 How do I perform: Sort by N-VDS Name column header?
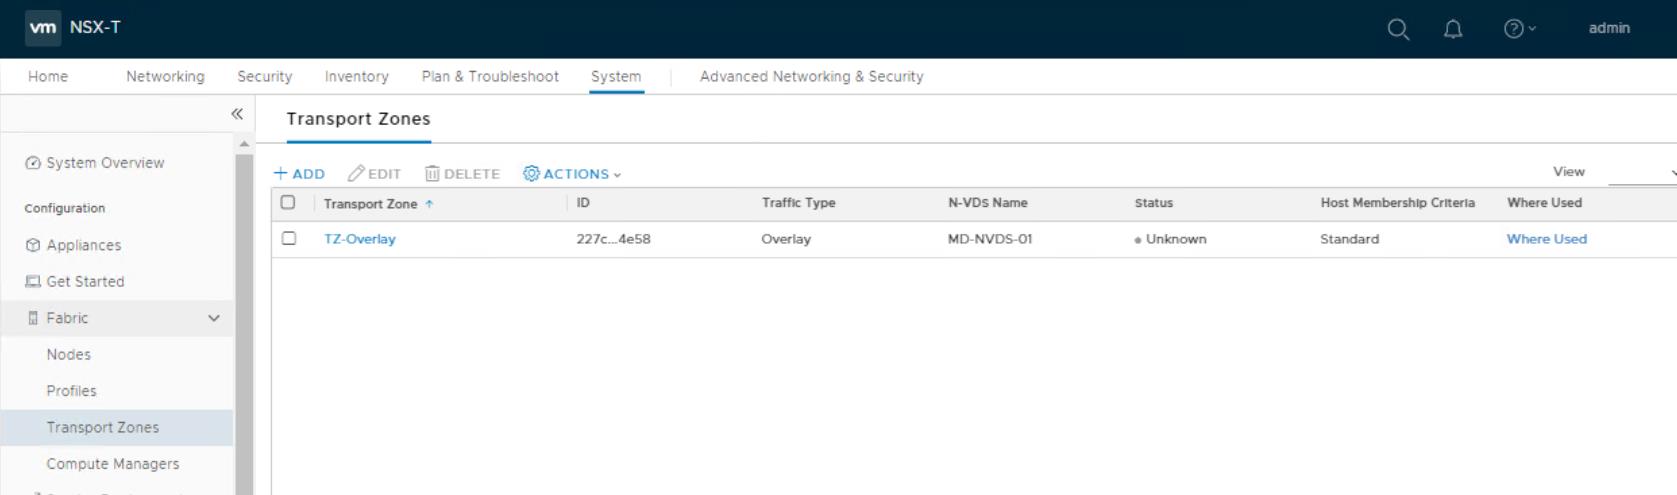(987, 203)
